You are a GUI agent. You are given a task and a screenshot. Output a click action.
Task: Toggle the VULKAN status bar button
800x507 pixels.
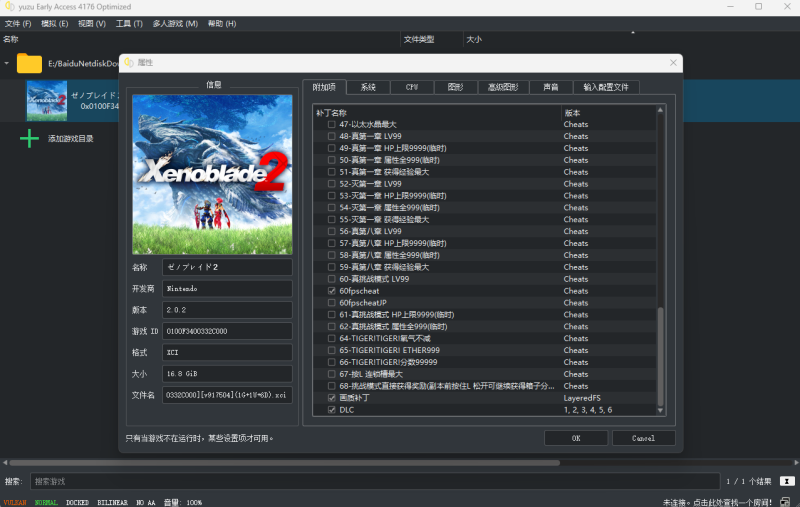pos(15,502)
